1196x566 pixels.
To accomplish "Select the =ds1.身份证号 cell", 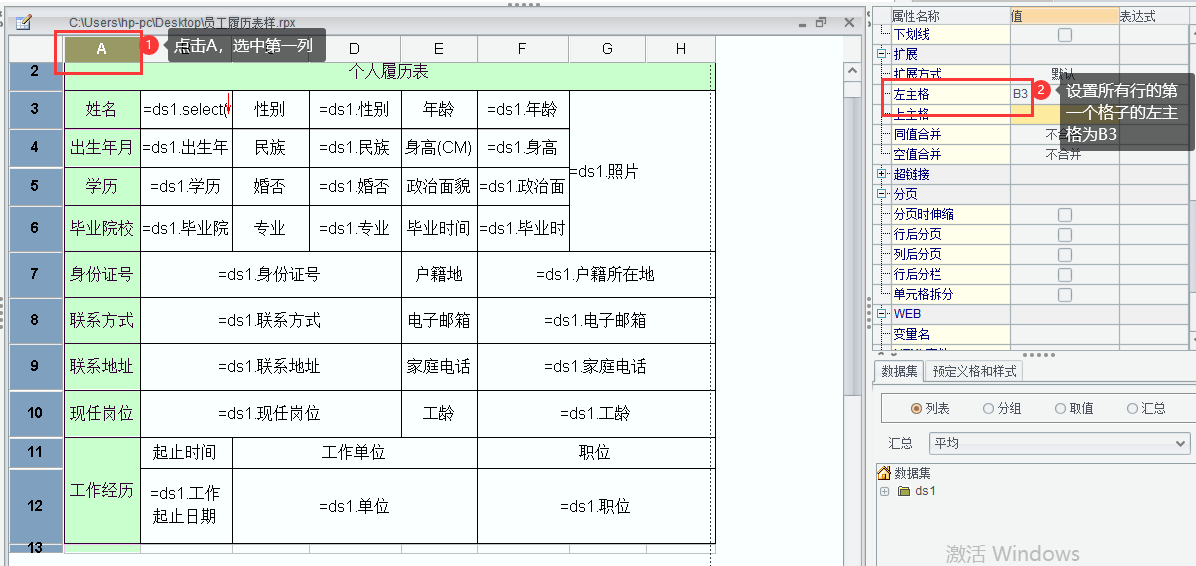I will (x=271, y=275).
